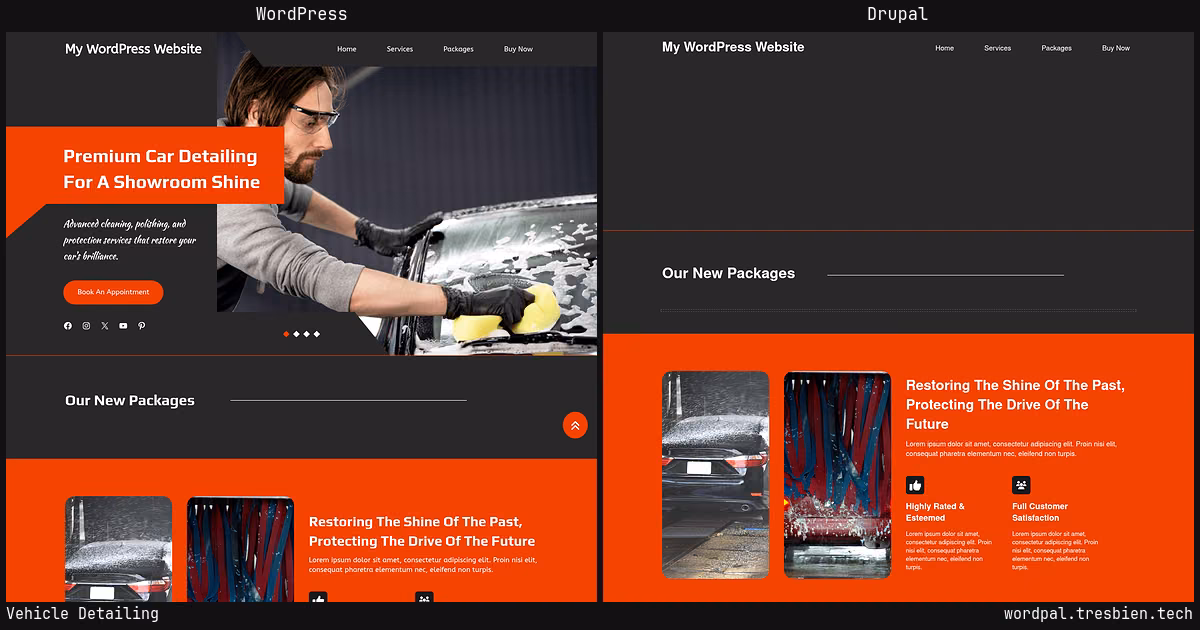Click car wash brushes photo in WordPress pane
Screen dimensions: 1200x630
point(240,549)
